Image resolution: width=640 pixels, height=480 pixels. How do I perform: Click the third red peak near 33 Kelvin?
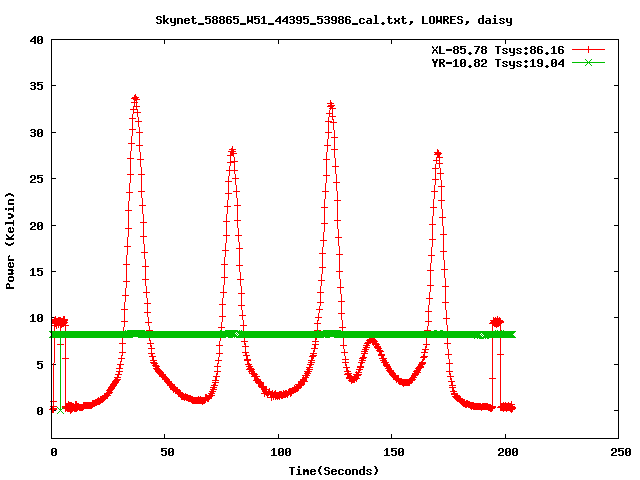[x=331, y=105]
